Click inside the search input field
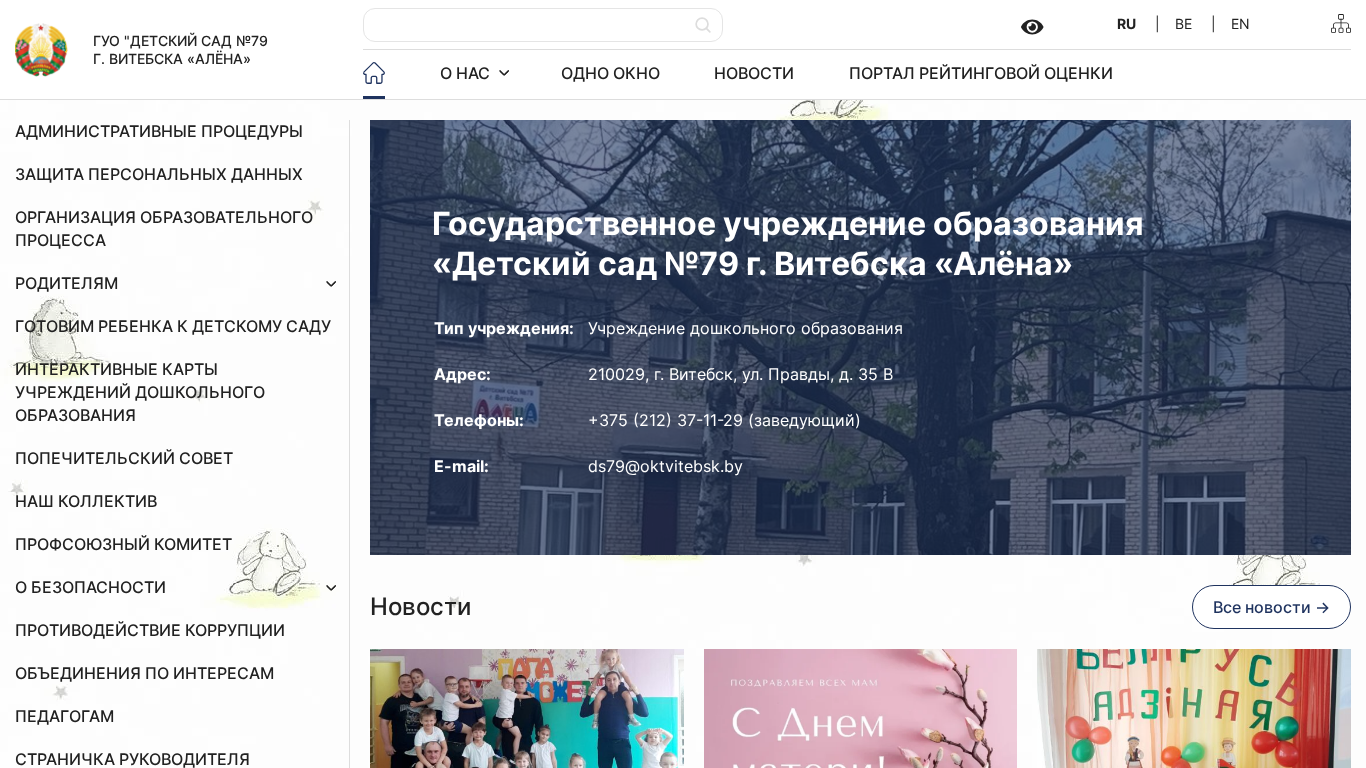 530,25
